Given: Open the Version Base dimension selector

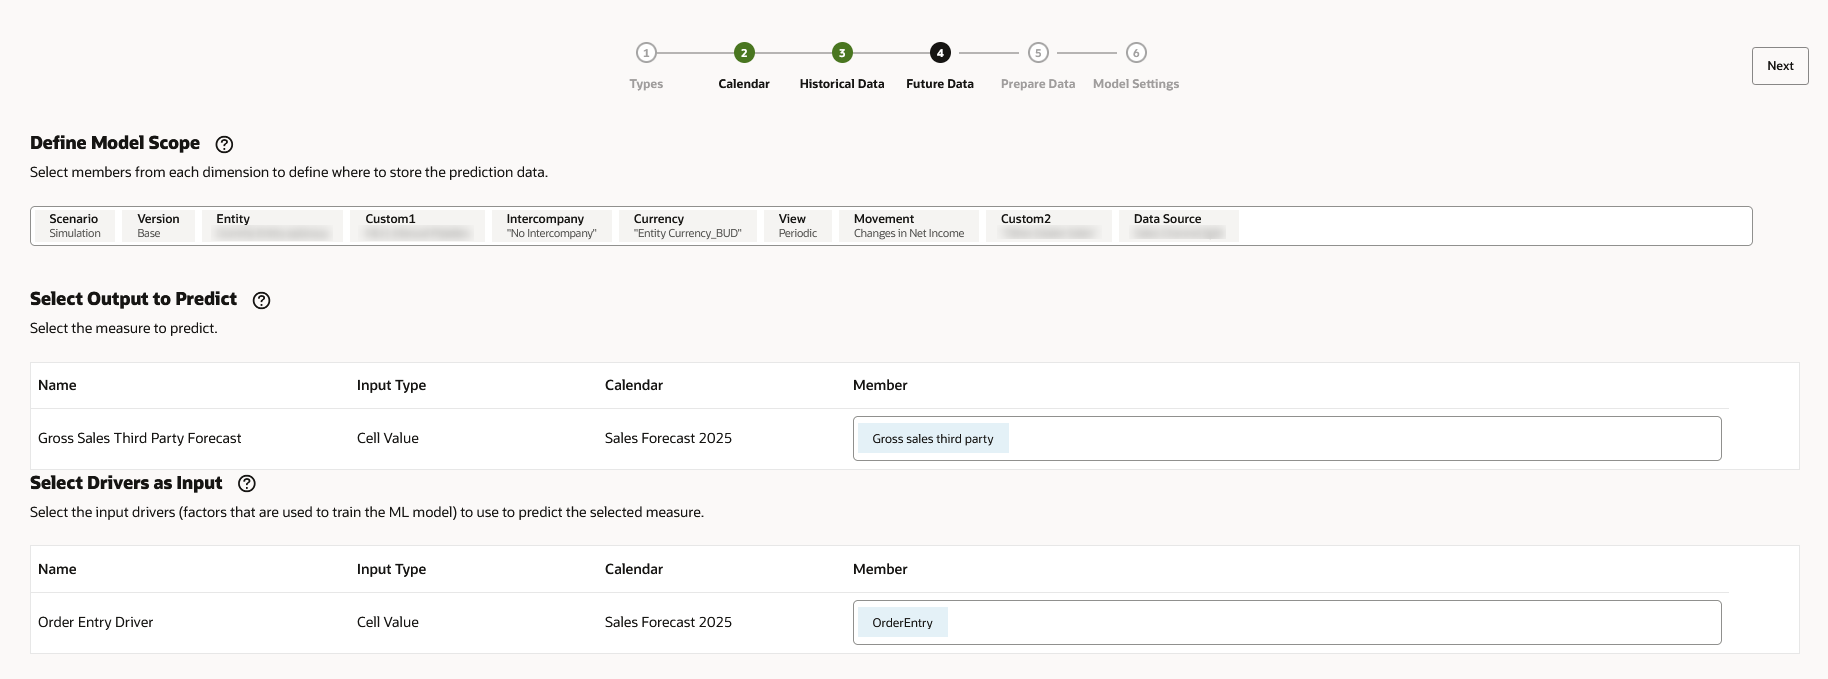Looking at the screenshot, I should [x=158, y=226].
